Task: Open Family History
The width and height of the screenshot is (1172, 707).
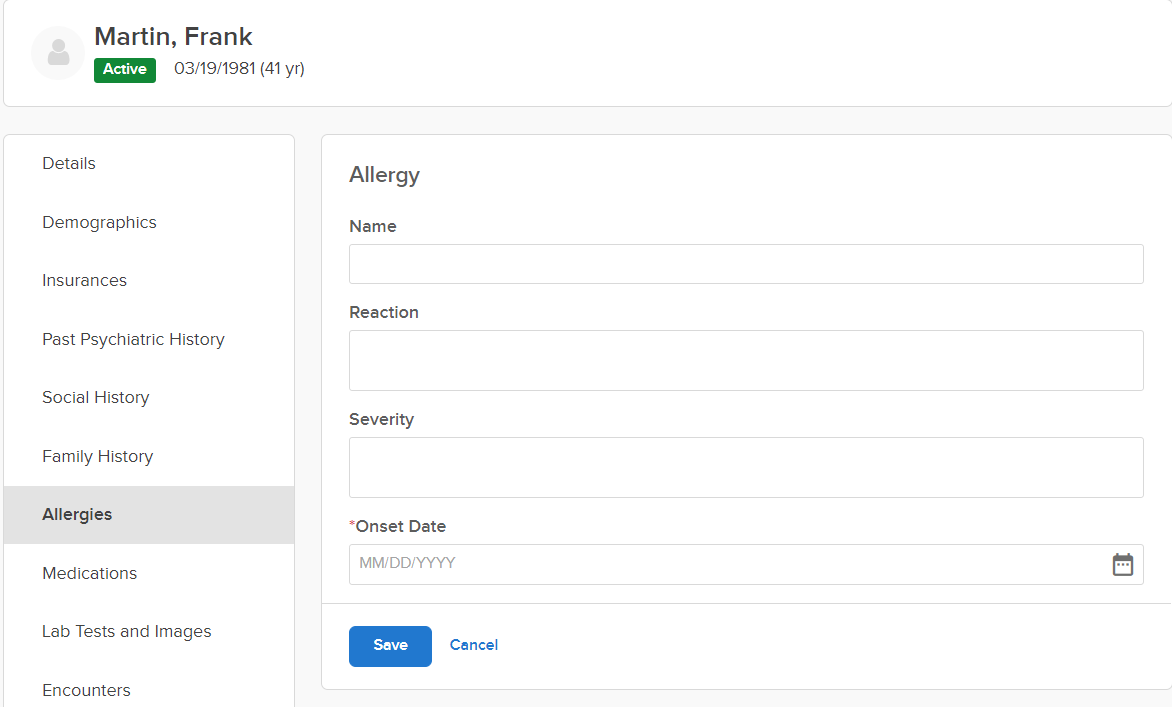Action: click(x=97, y=456)
